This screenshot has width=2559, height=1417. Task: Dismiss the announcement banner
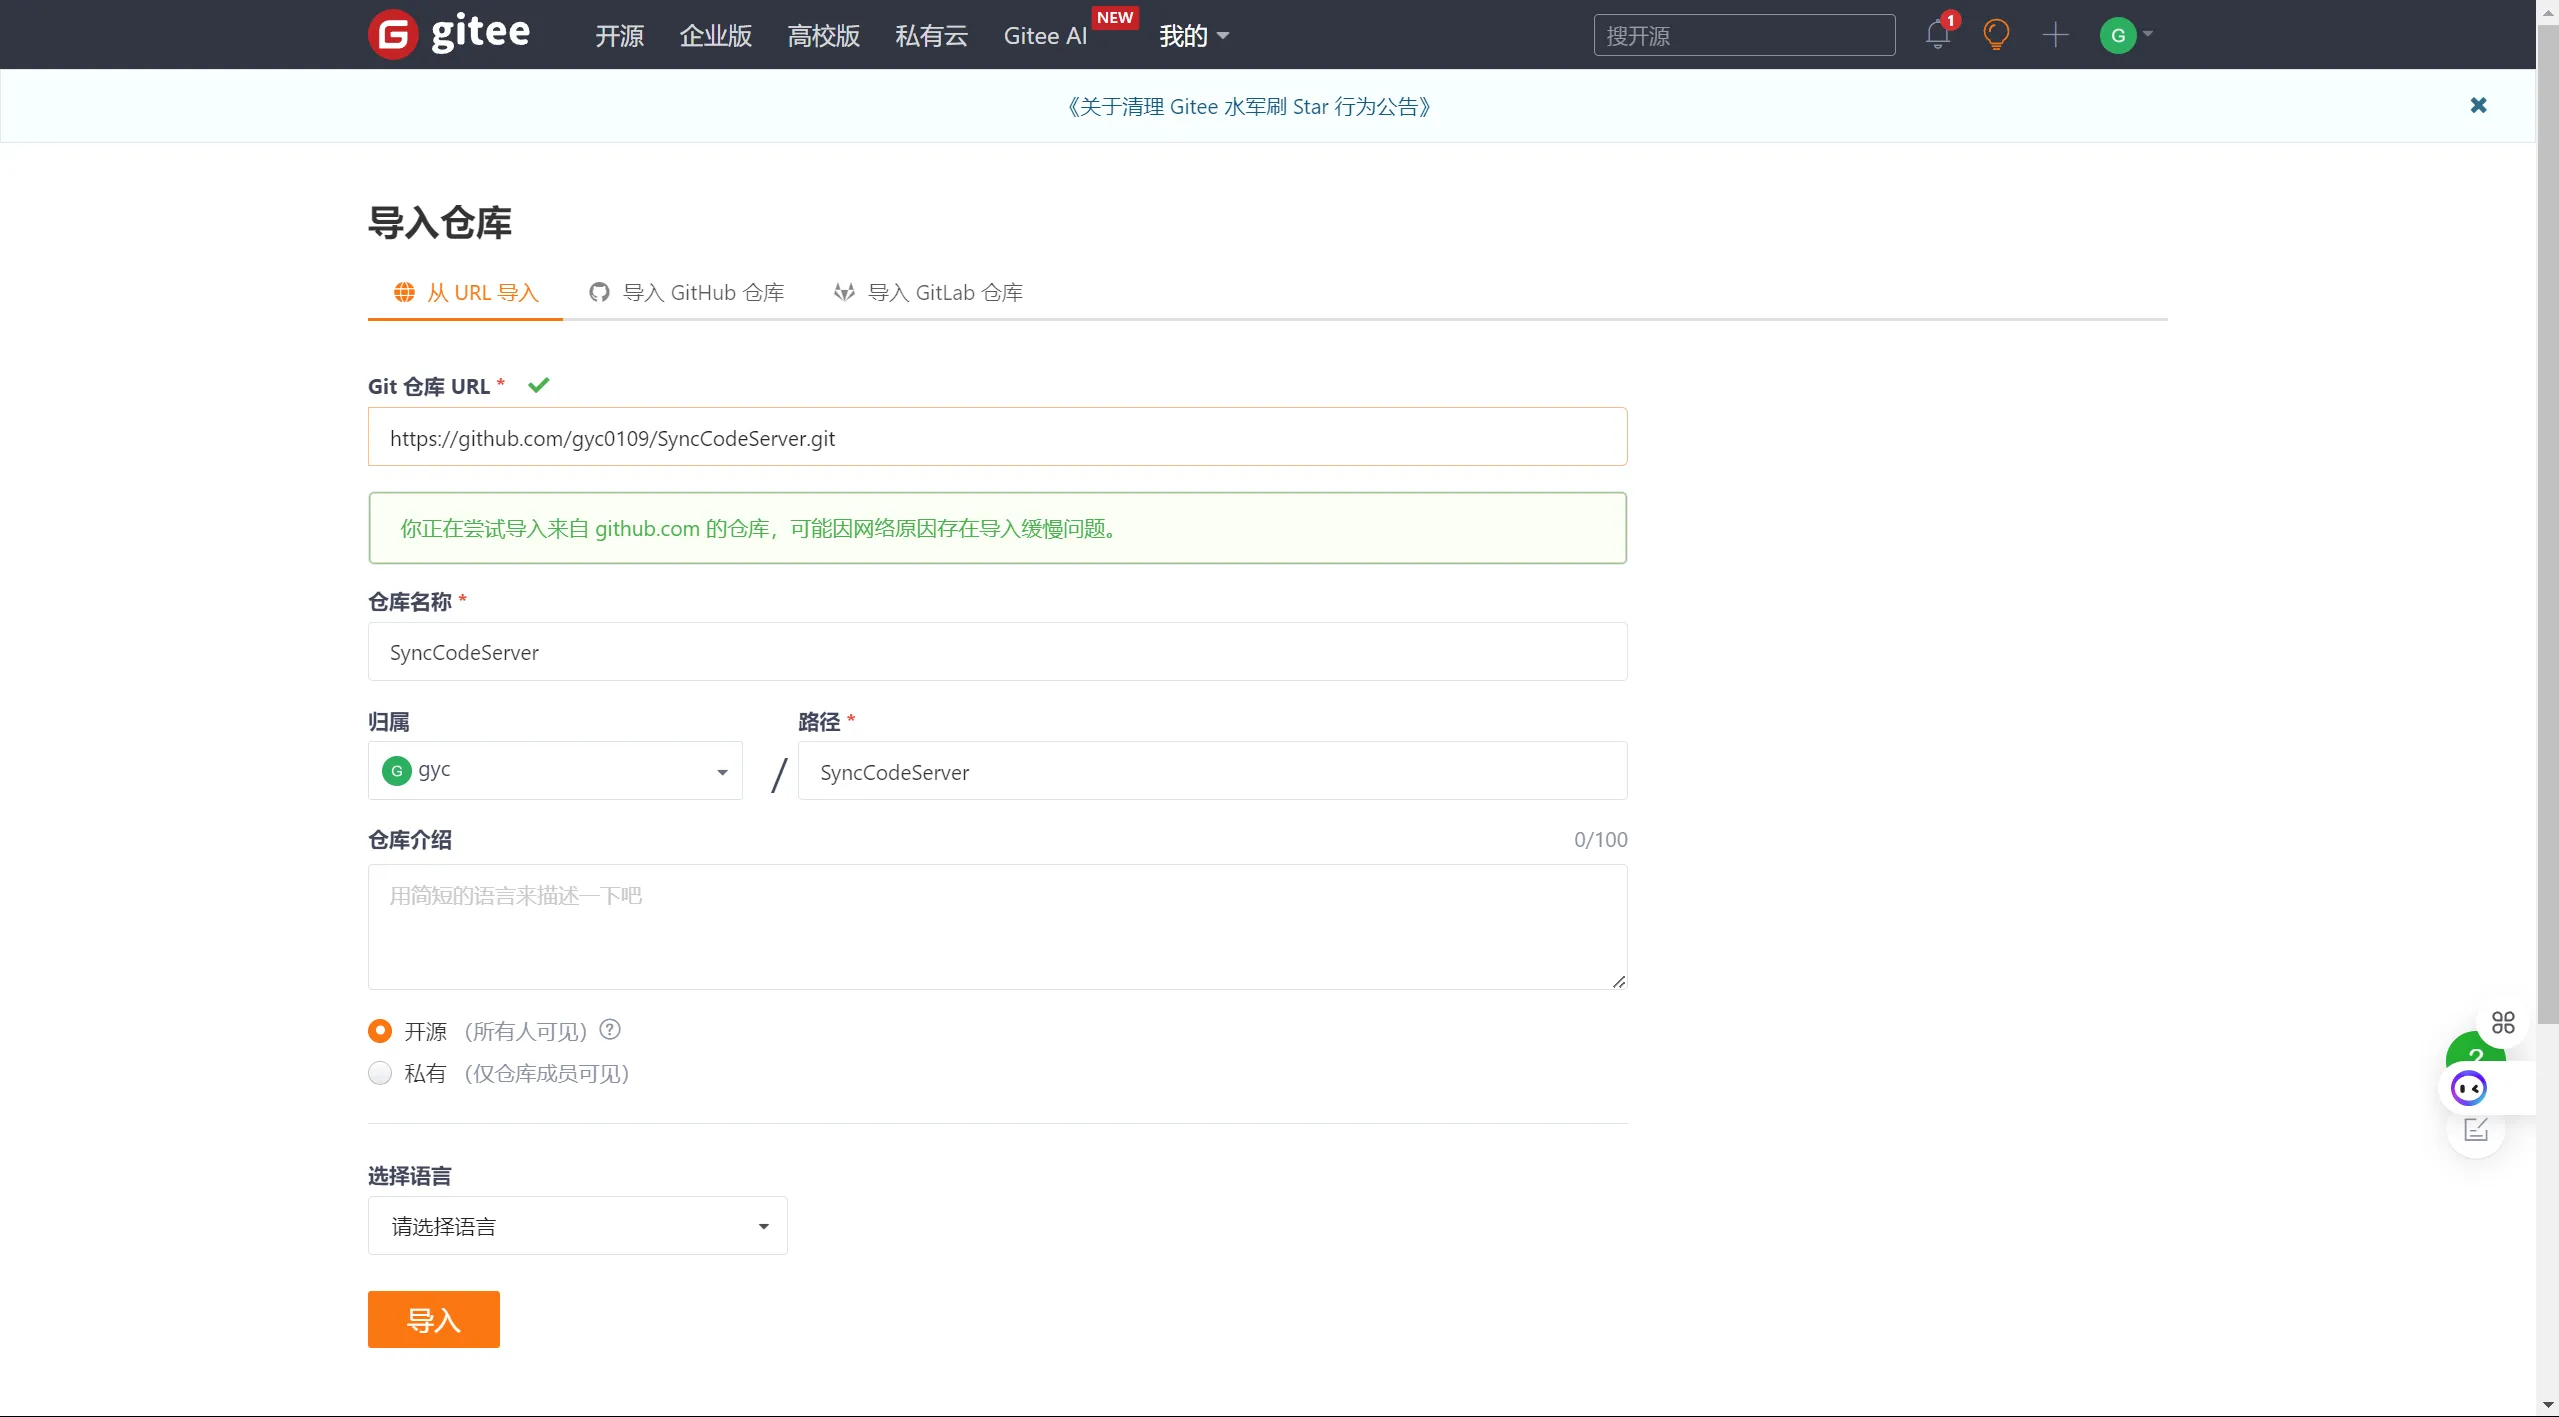pos(2478,105)
